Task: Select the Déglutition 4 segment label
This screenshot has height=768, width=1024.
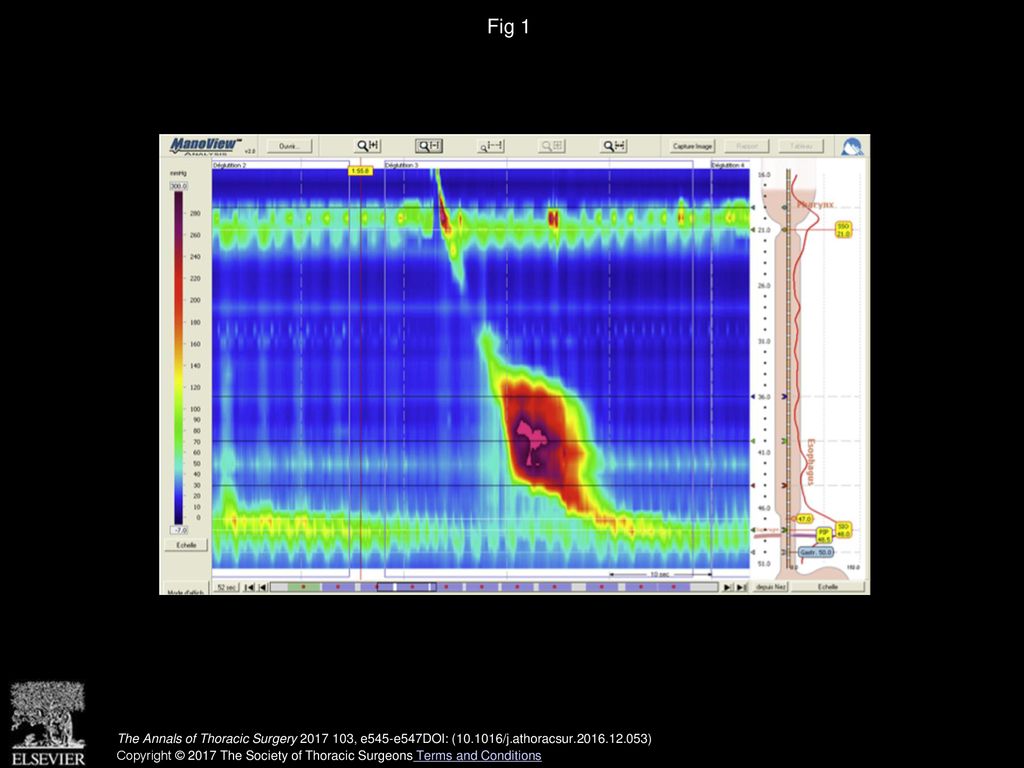Action: point(728,166)
